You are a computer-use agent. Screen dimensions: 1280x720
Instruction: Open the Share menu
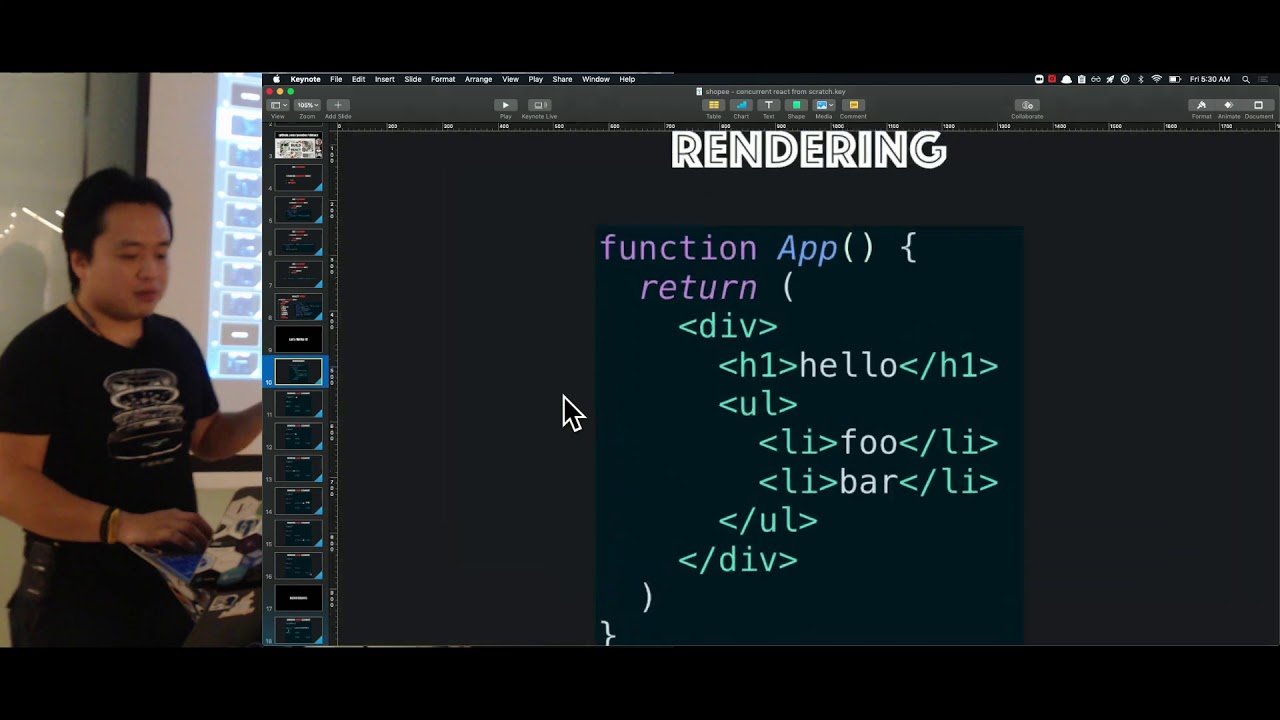coord(563,79)
